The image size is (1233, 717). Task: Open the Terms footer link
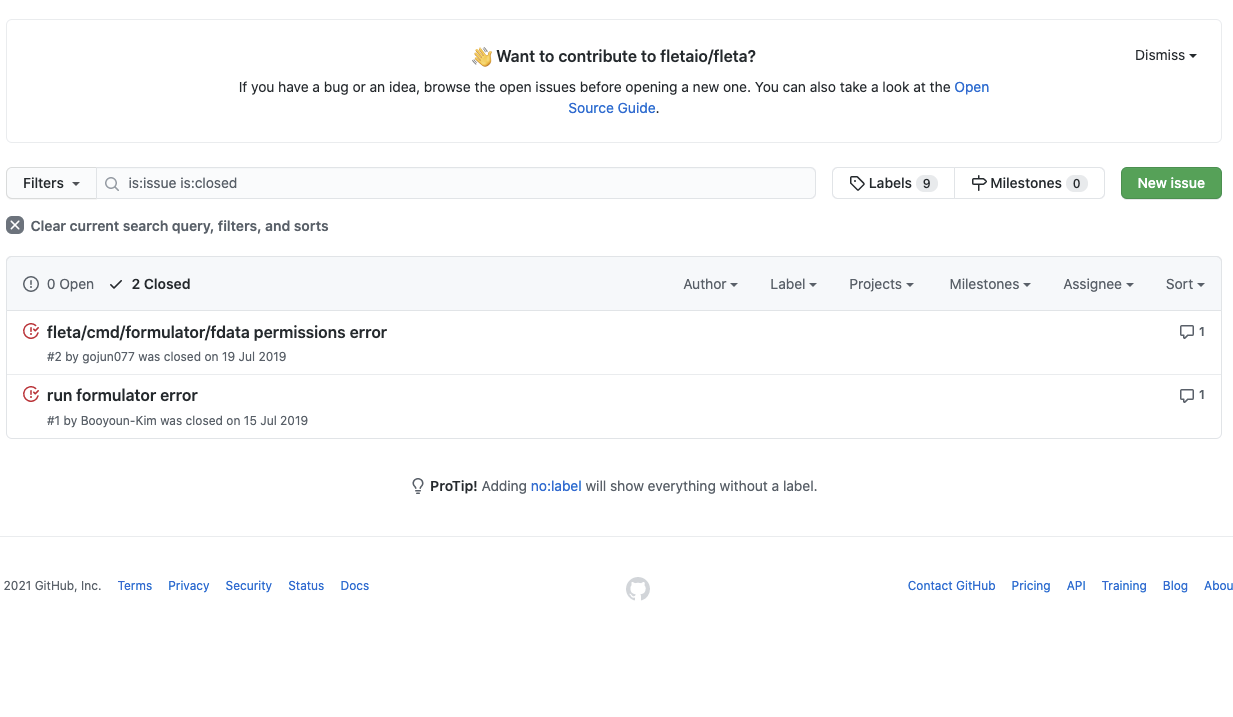click(135, 586)
